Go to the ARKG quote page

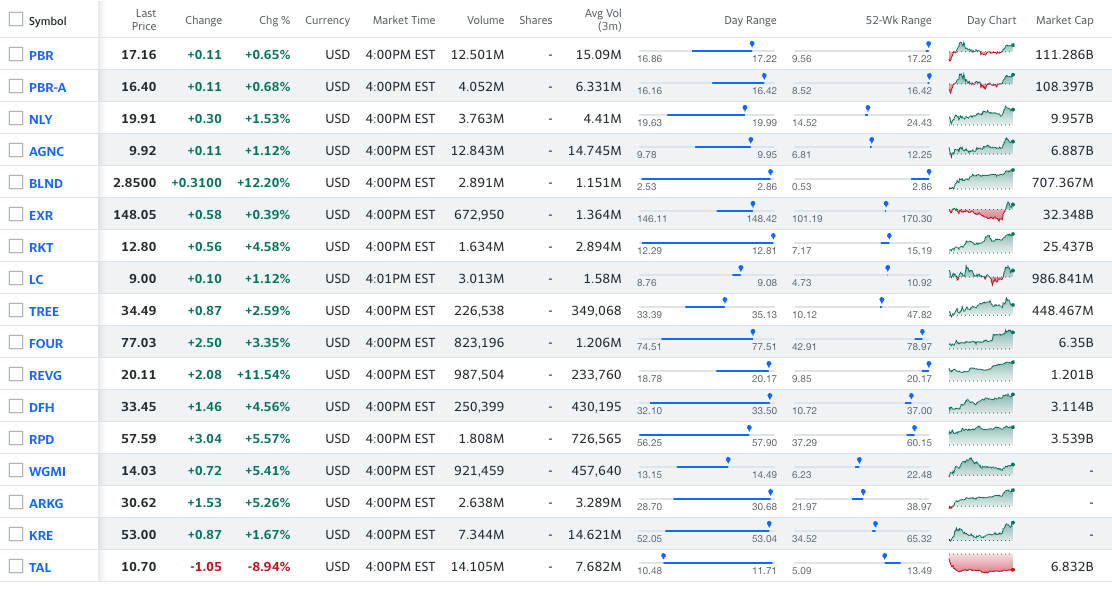[x=46, y=503]
